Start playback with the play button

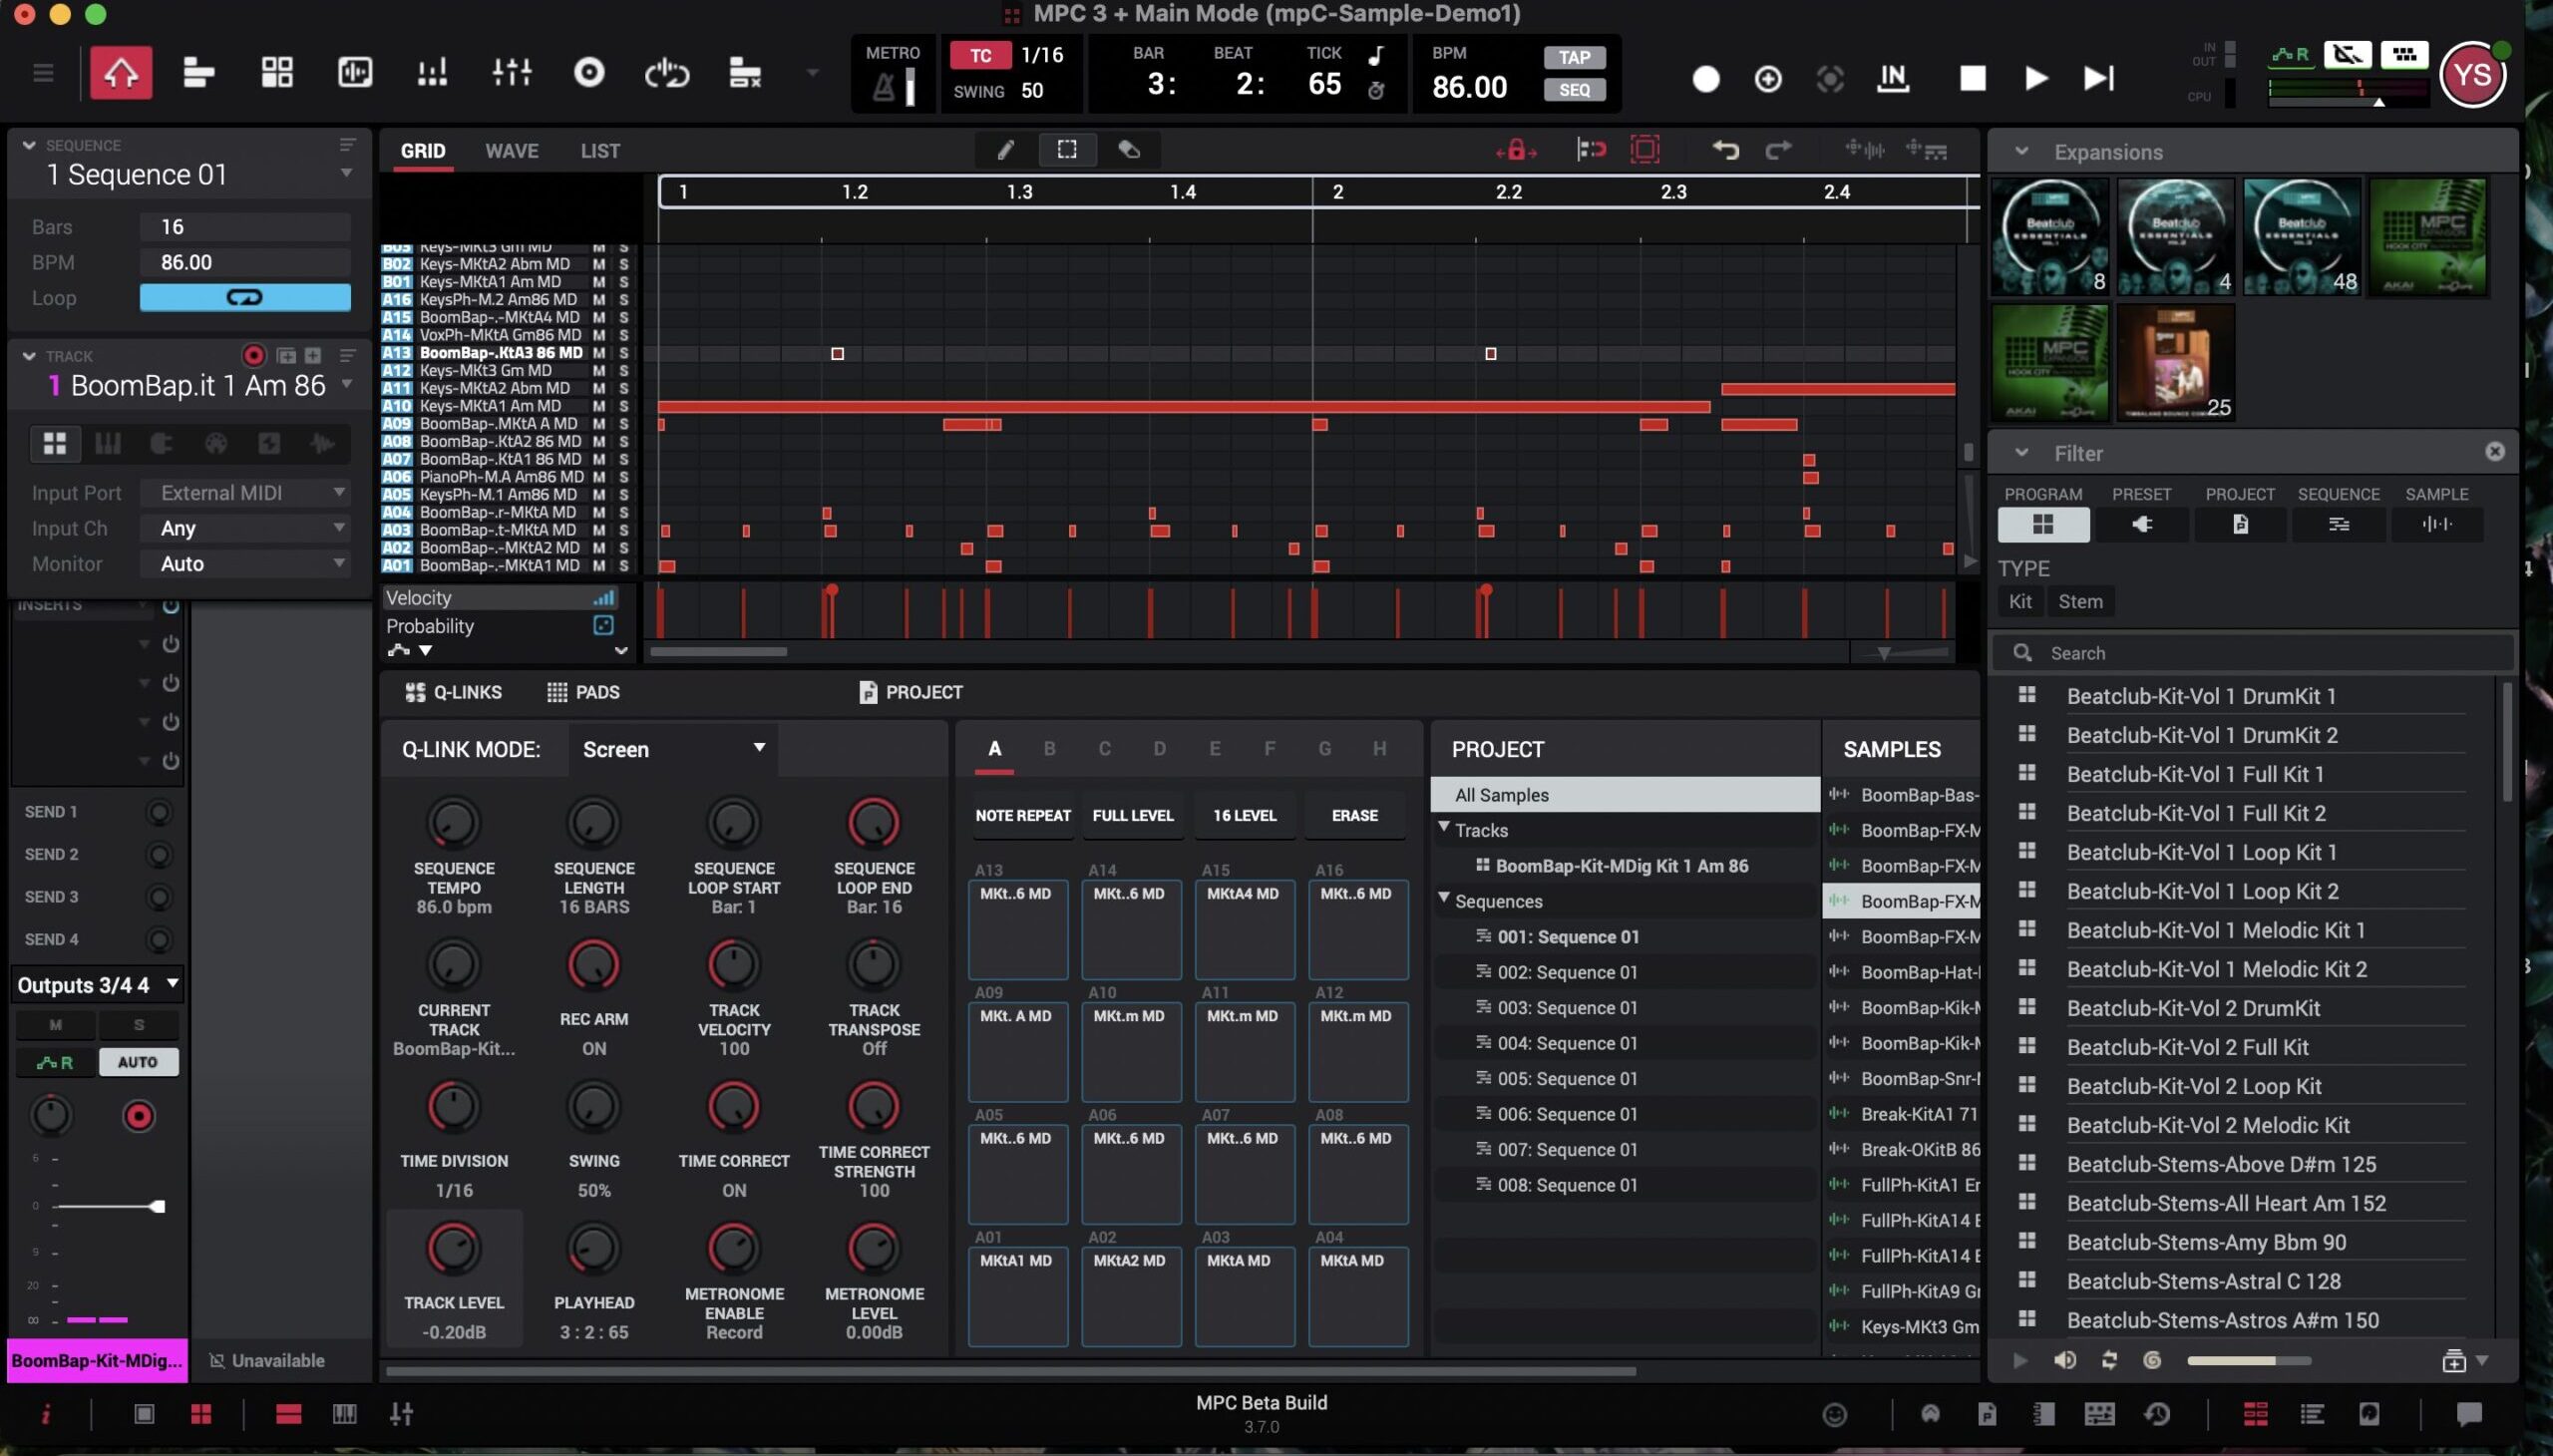pos(2035,78)
